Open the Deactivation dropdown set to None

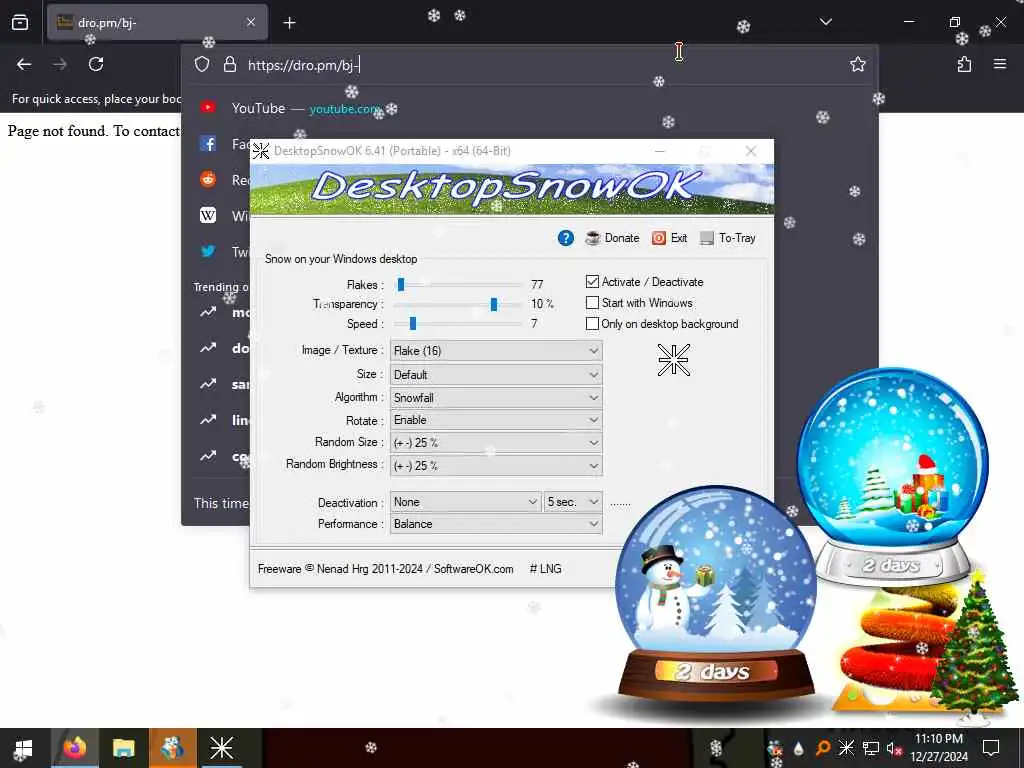466,502
